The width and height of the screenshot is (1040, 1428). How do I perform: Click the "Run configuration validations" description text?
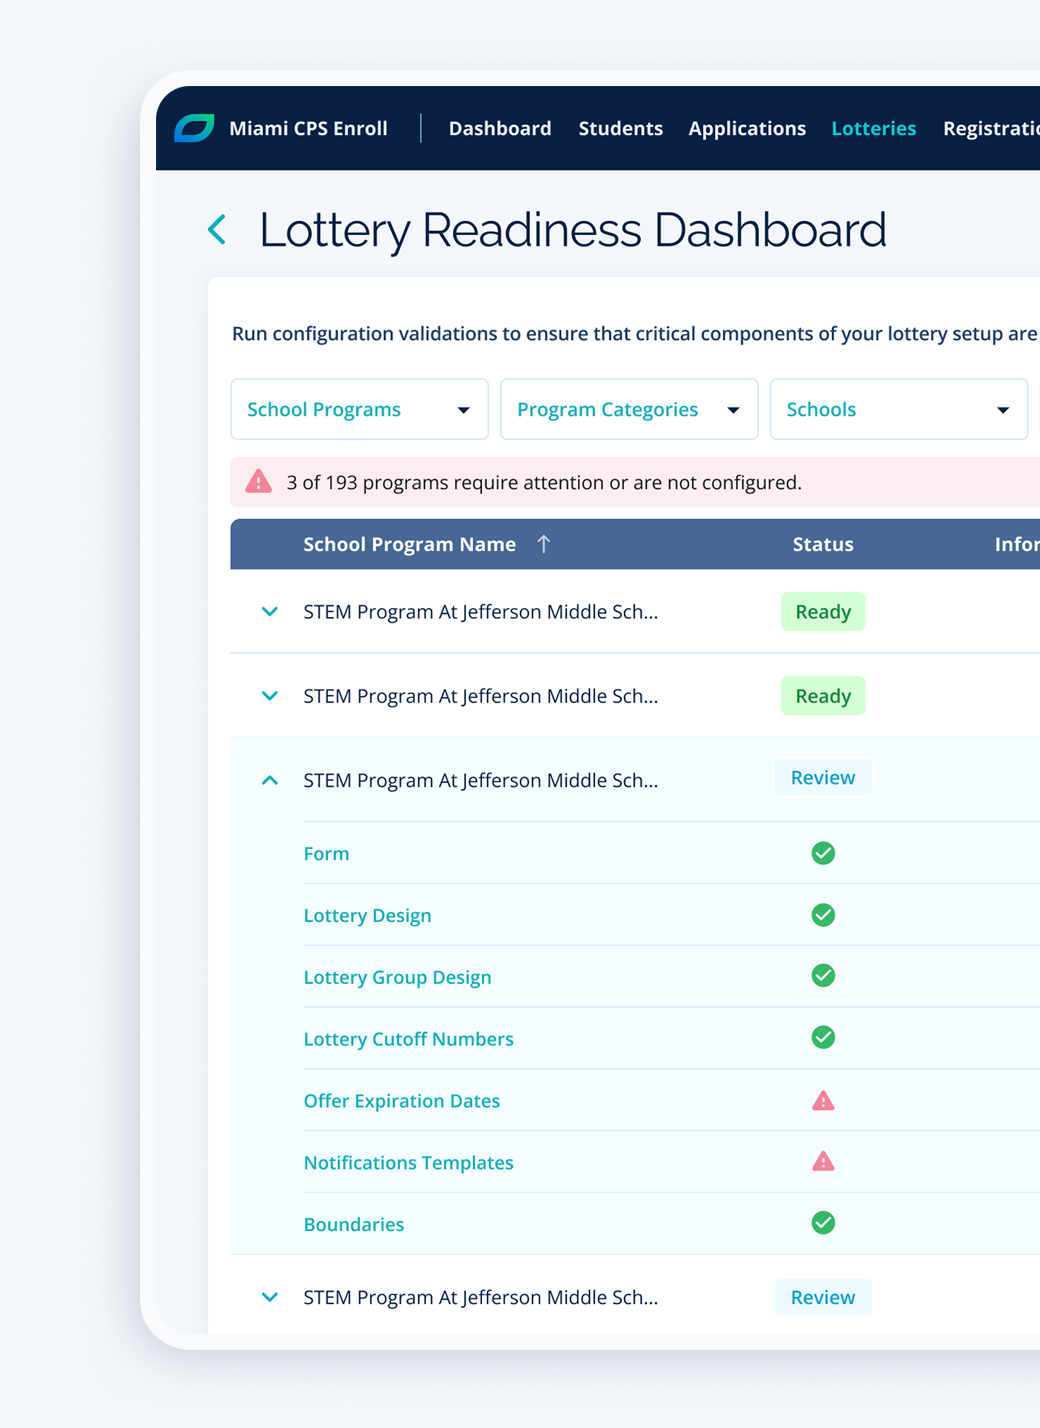click(635, 333)
